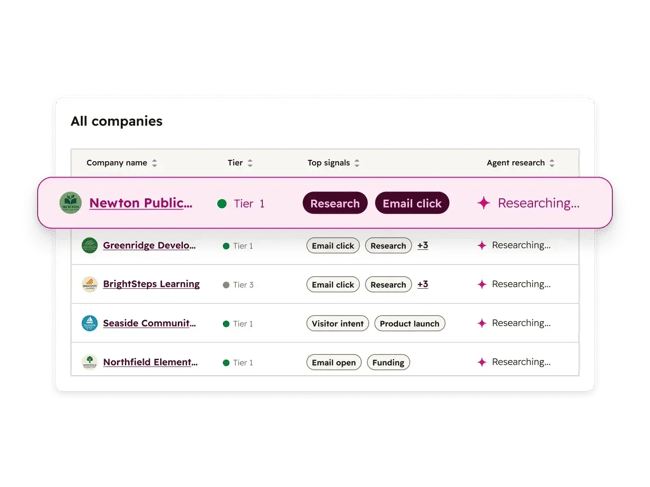Click the Seaside Community logo icon
650x487 pixels.
[89, 324]
